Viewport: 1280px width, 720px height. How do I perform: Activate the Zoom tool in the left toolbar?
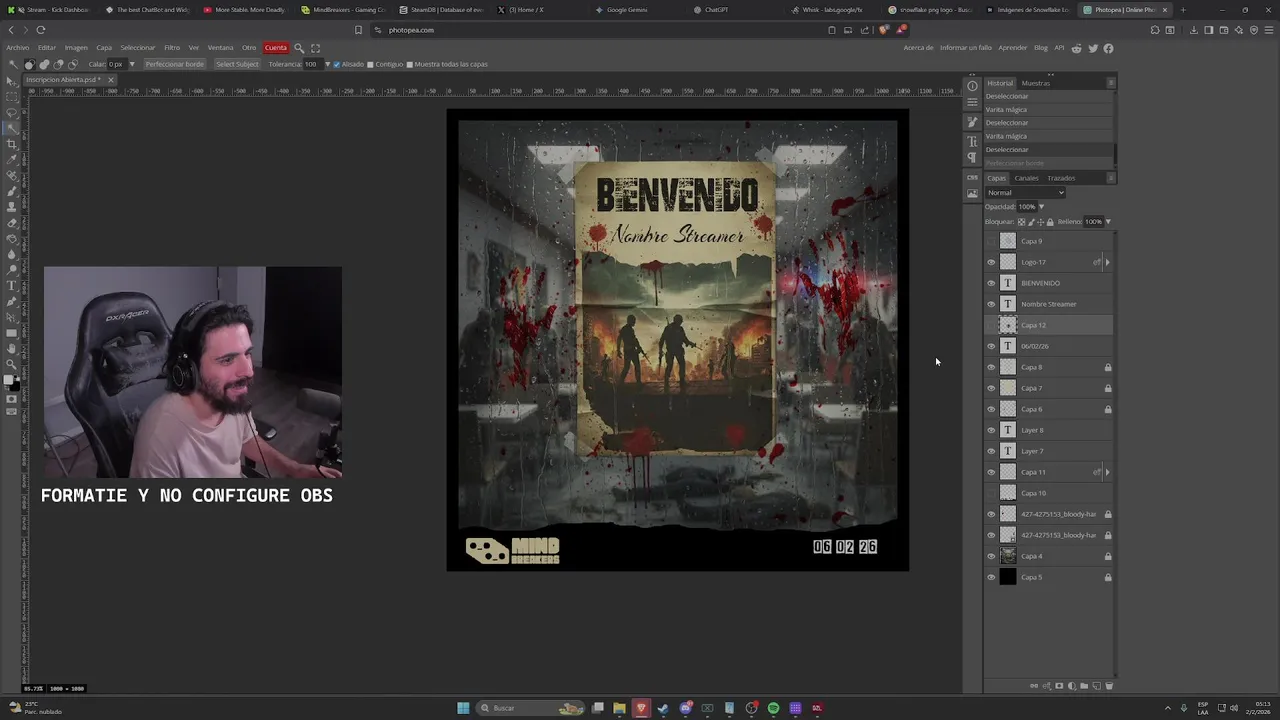click(x=12, y=364)
